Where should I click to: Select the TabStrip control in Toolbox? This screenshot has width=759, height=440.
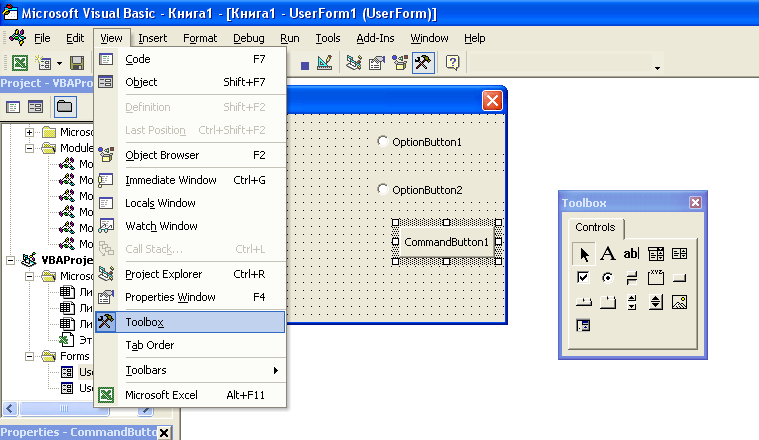(x=583, y=302)
